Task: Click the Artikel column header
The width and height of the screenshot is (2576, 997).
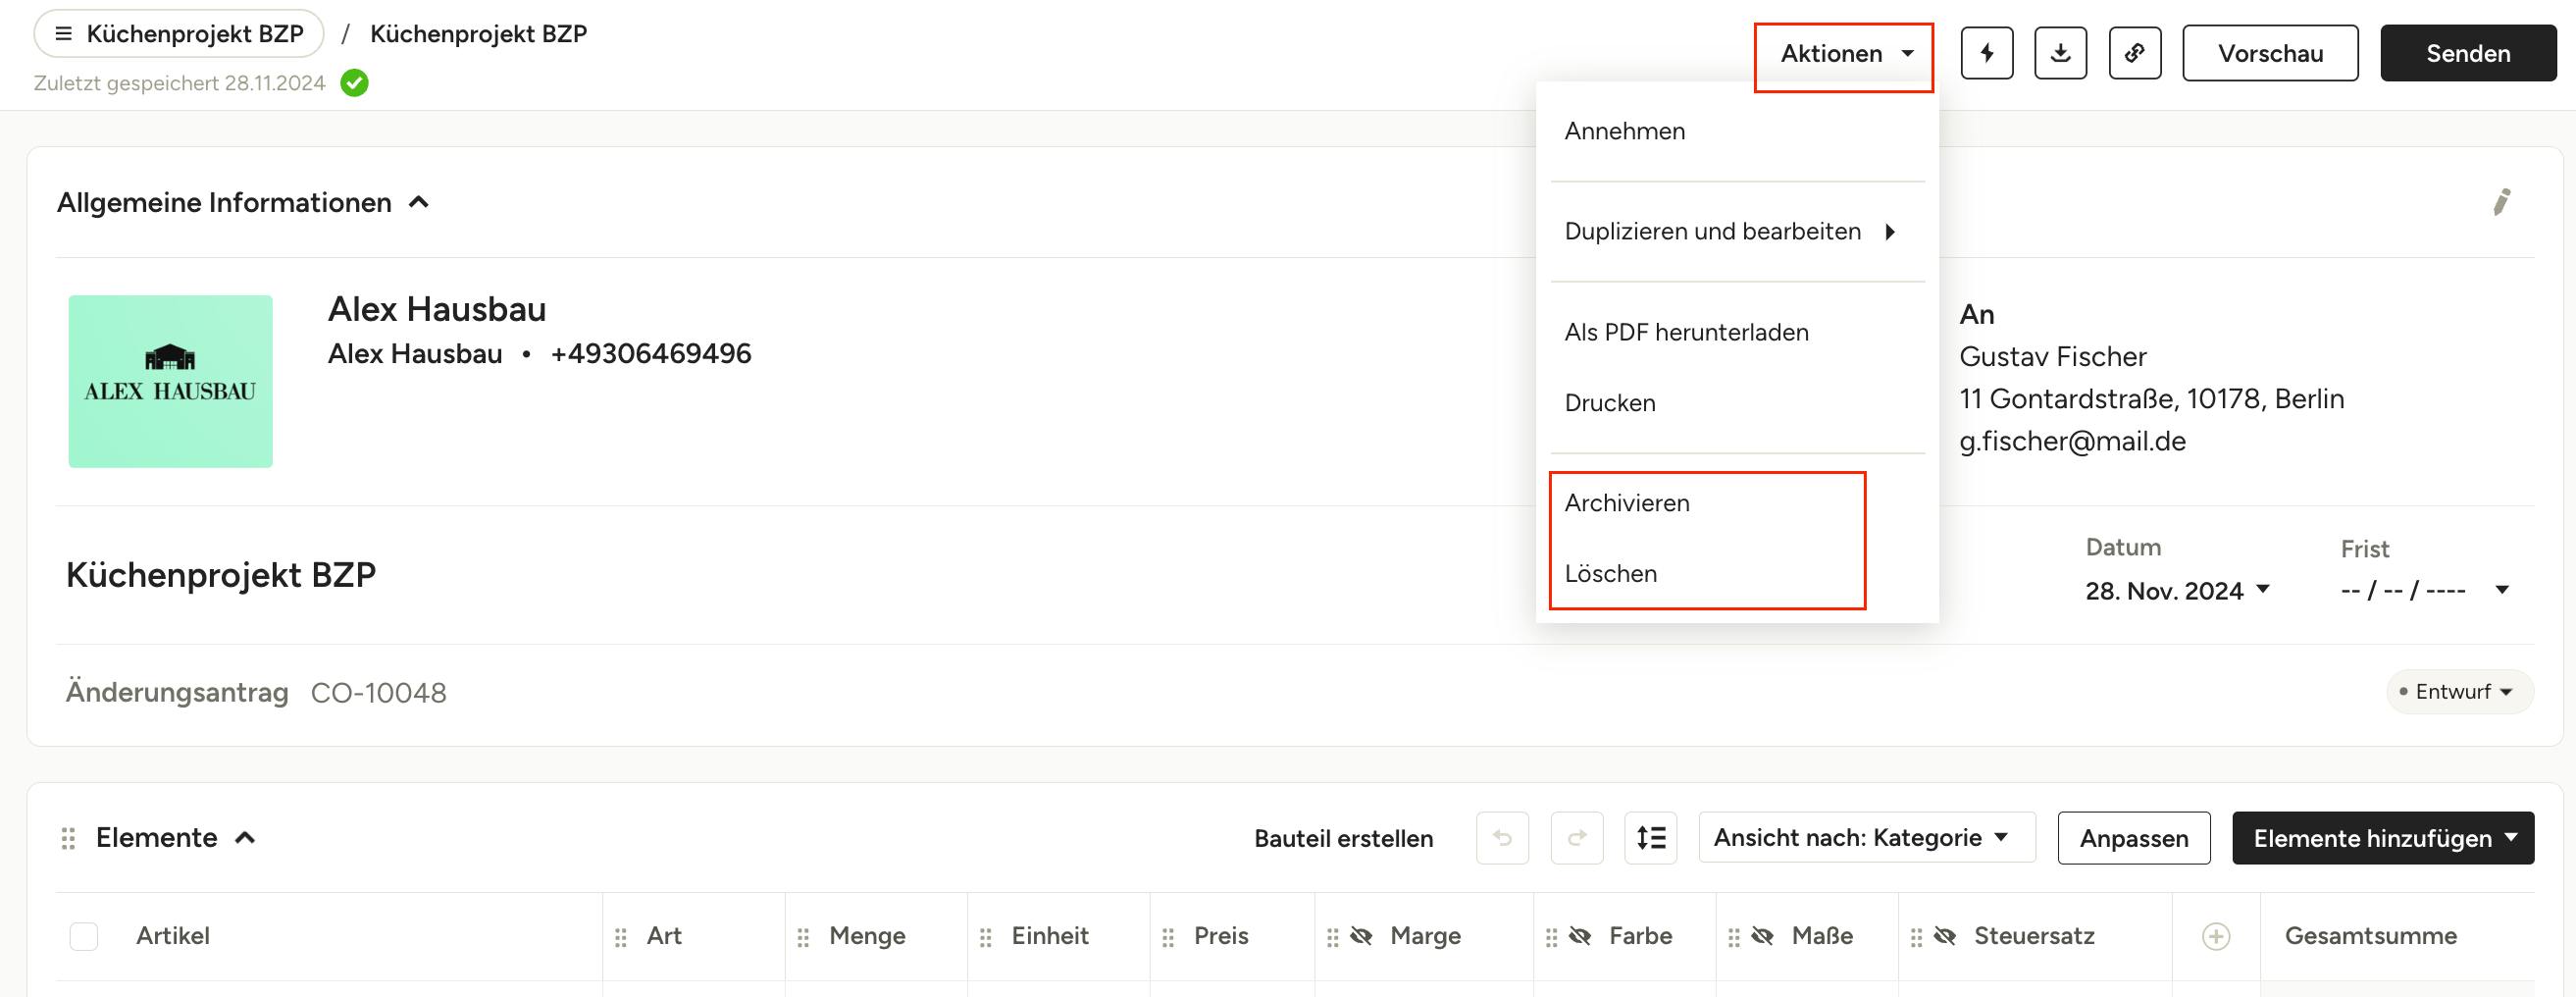Action: (x=172, y=936)
